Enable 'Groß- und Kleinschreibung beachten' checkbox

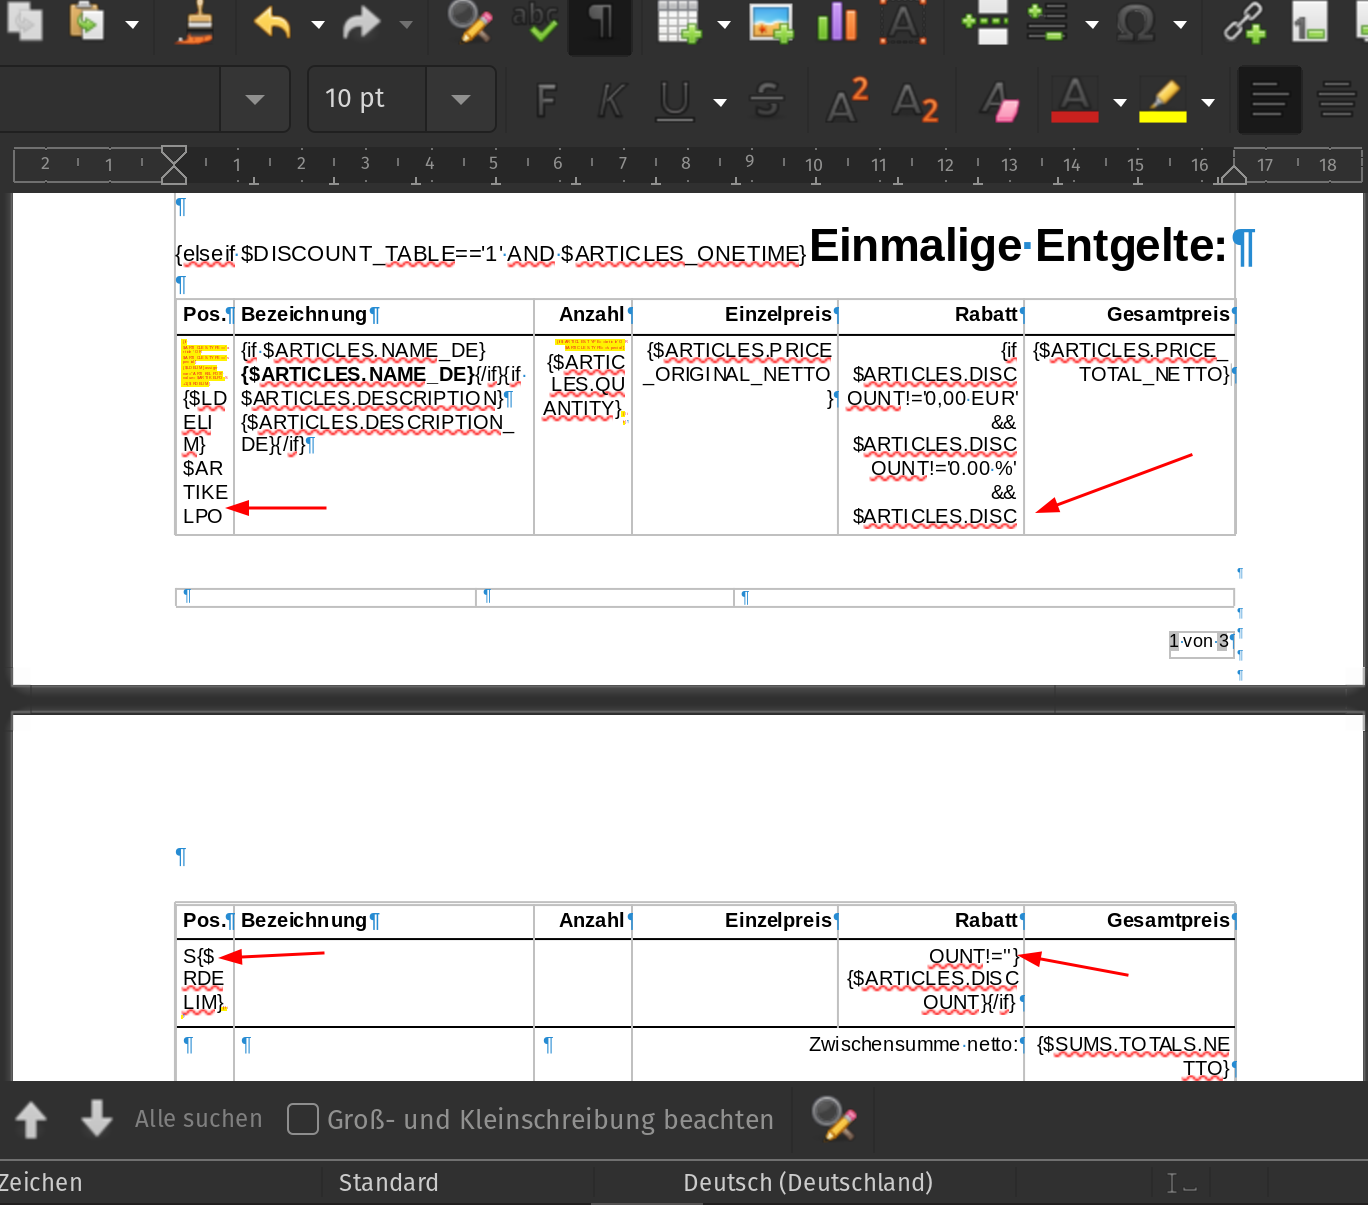[x=303, y=1119]
